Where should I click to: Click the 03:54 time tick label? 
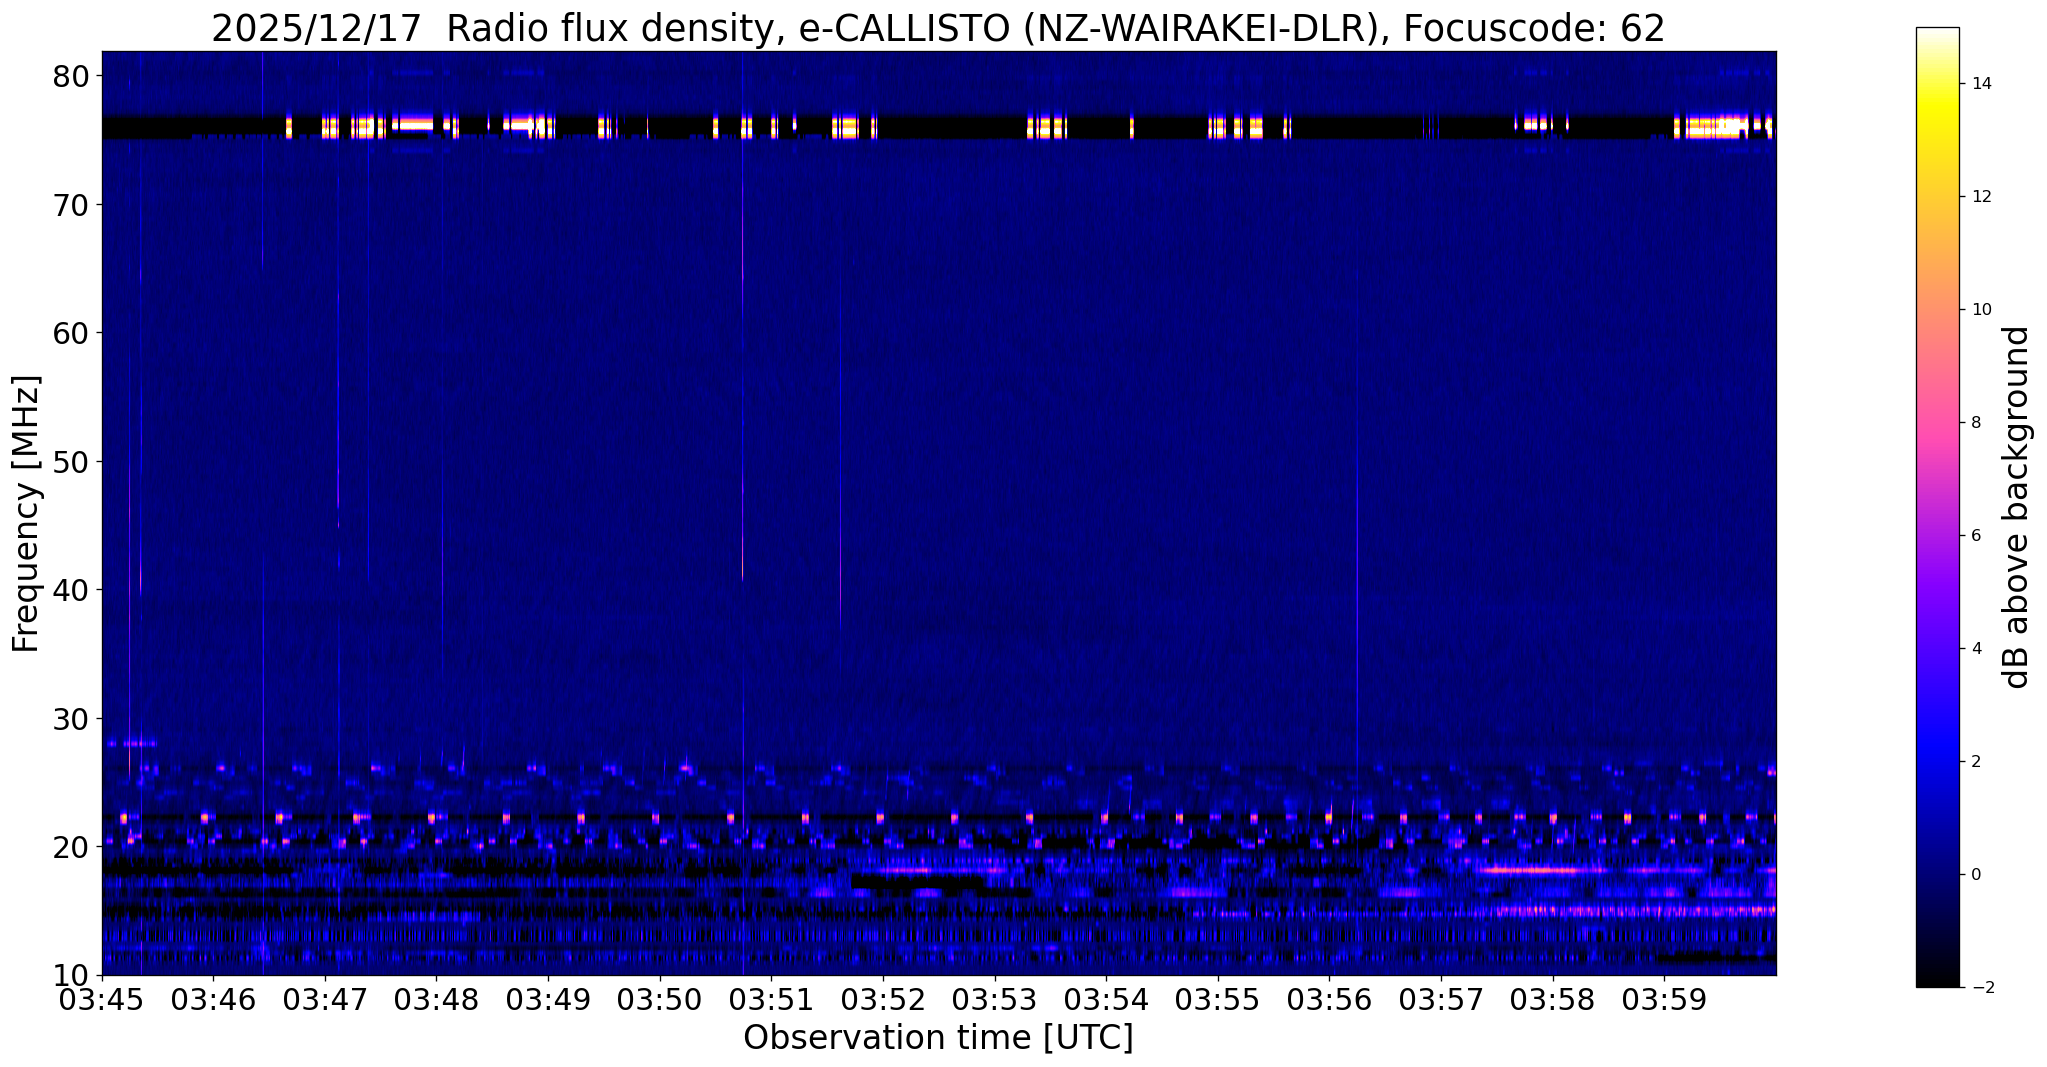point(1106,999)
